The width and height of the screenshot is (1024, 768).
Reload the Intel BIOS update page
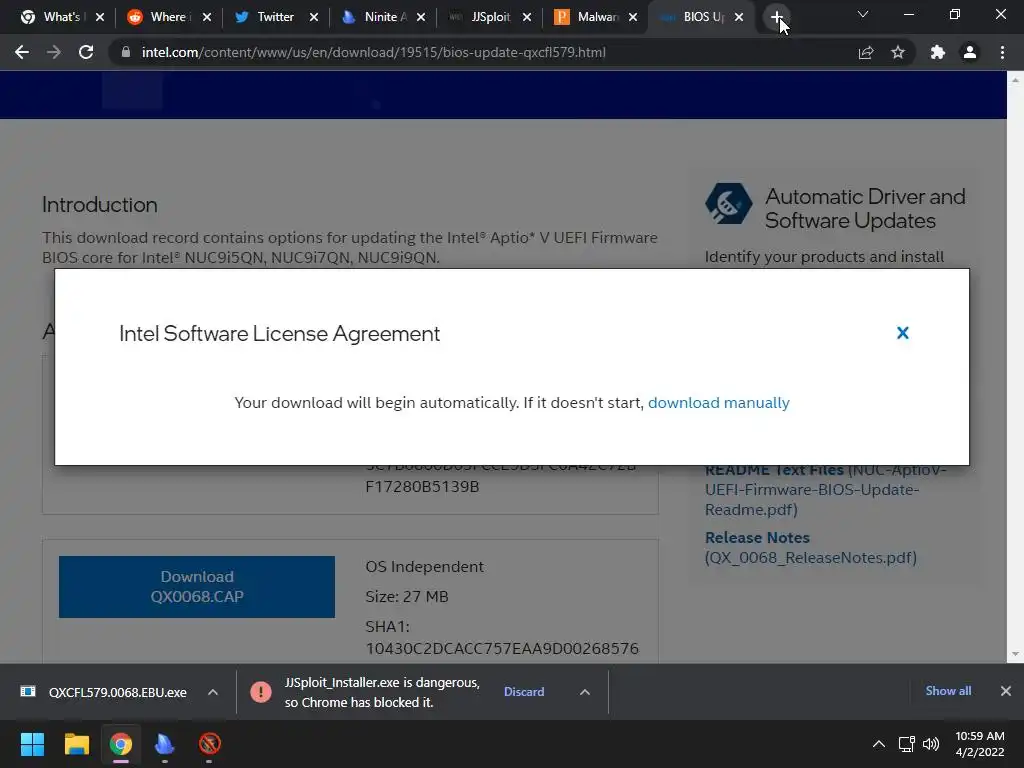pyautogui.click(x=86, y=52)
